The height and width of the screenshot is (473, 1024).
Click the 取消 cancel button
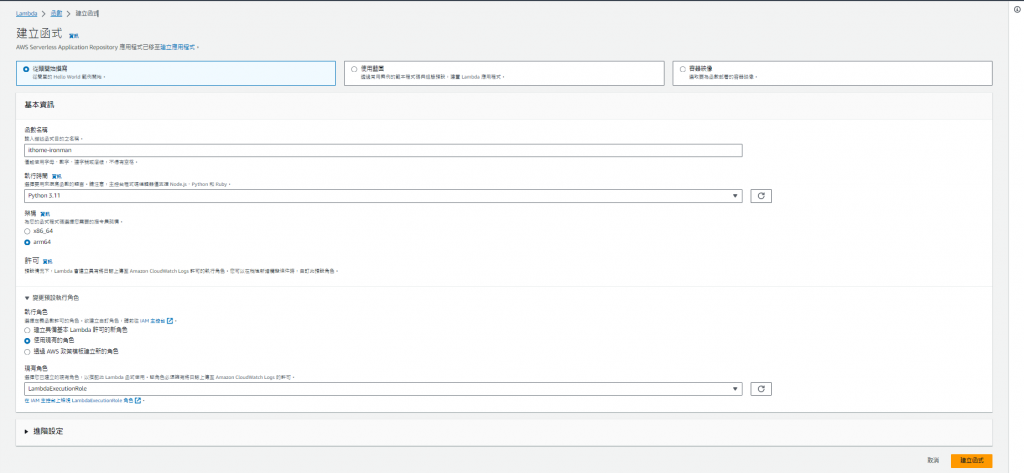click(x=933, y=461)
